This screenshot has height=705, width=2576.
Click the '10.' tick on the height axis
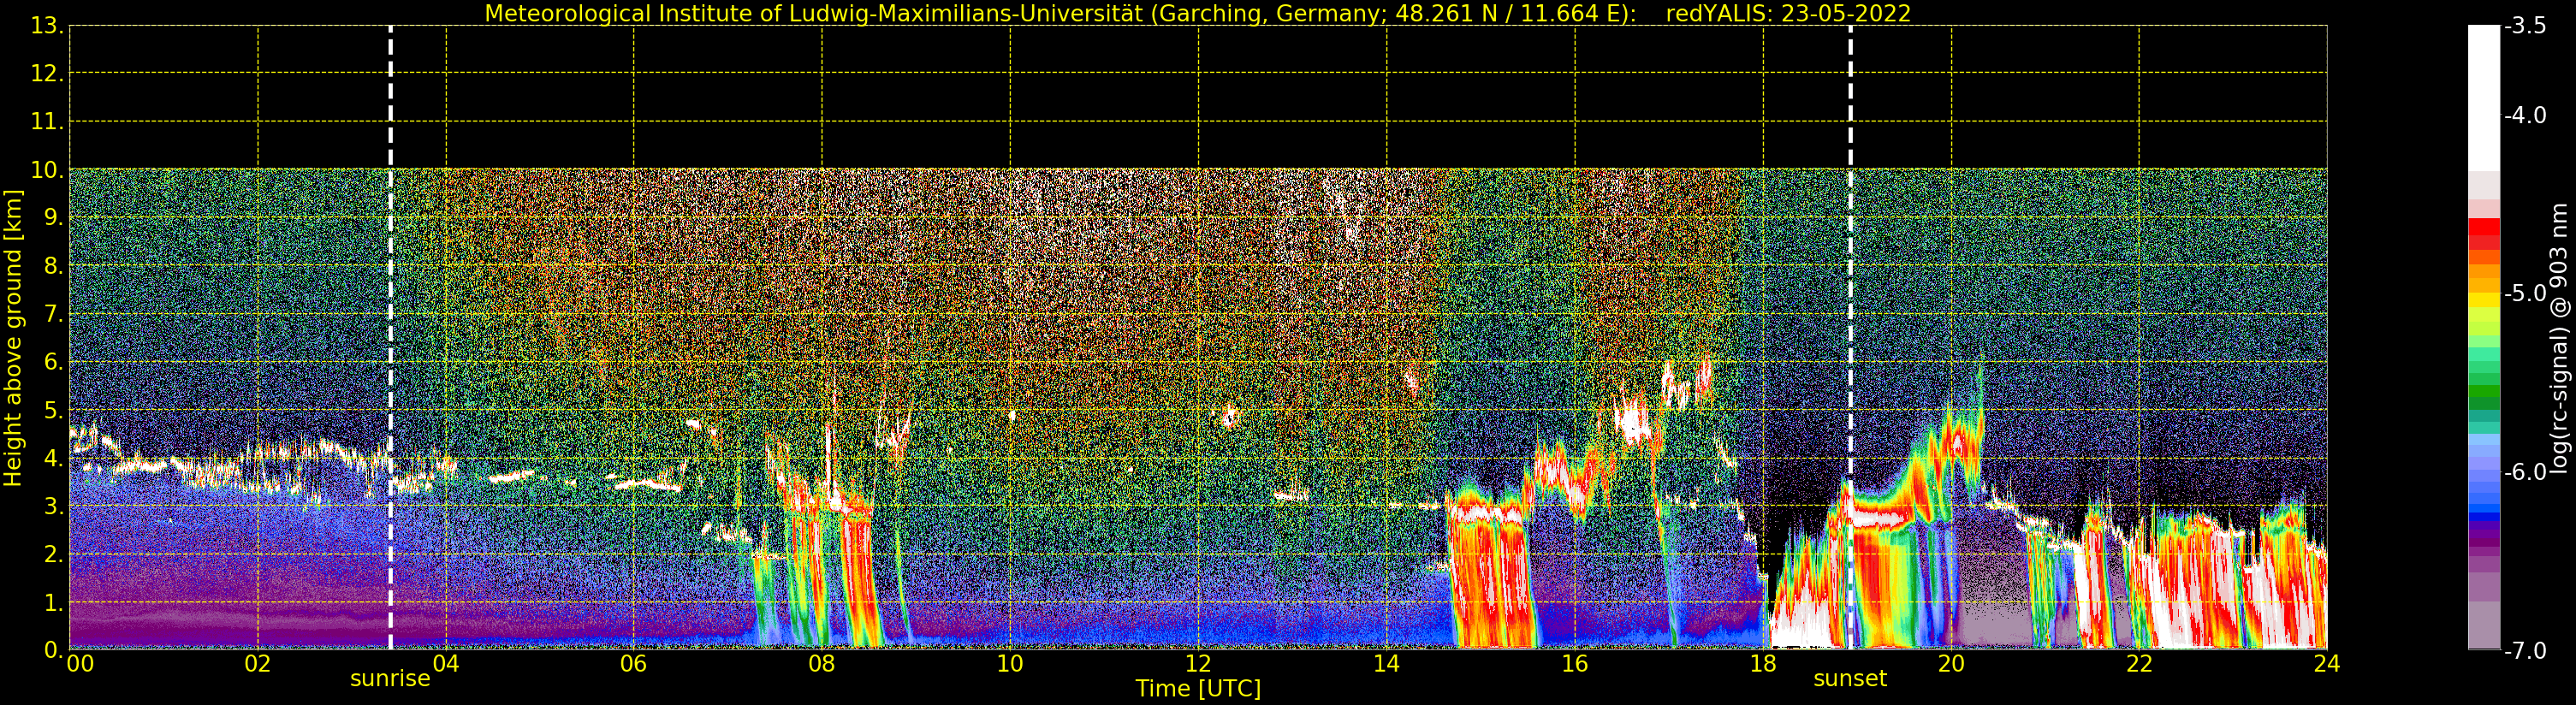click(x=47, y=170)
